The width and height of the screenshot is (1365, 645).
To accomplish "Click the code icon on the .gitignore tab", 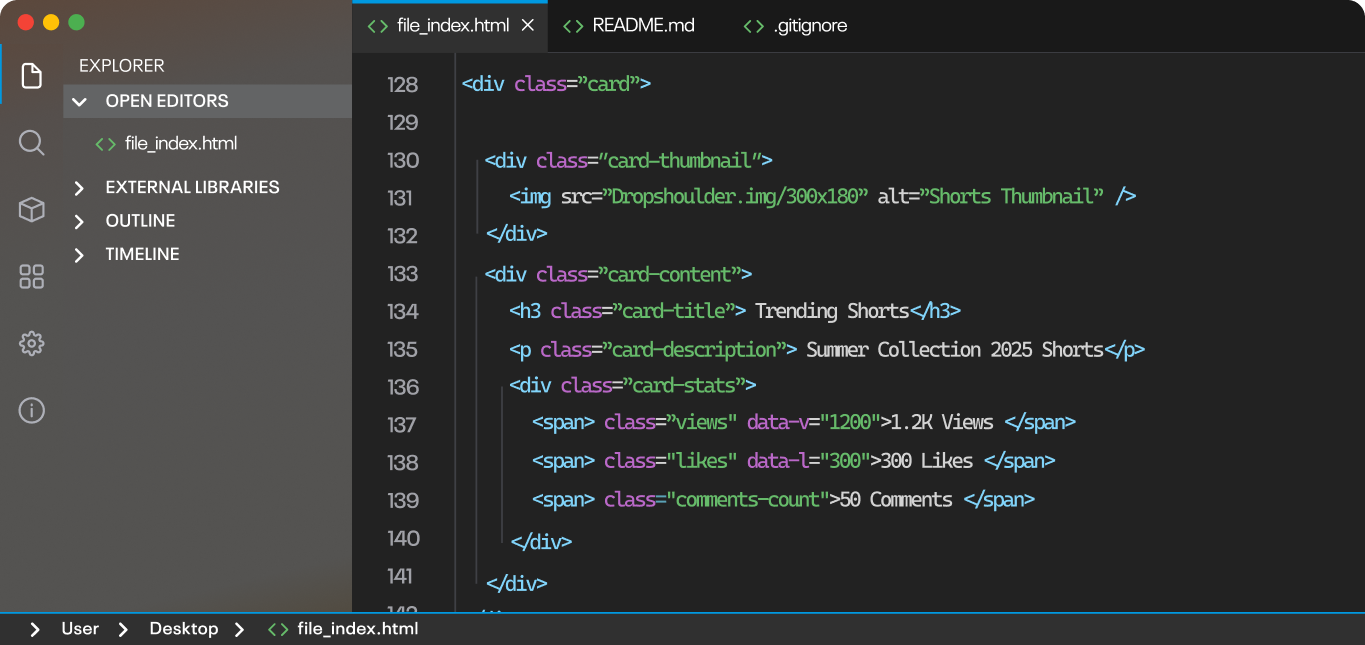I will pyautogui.click(x=754, y=26).
